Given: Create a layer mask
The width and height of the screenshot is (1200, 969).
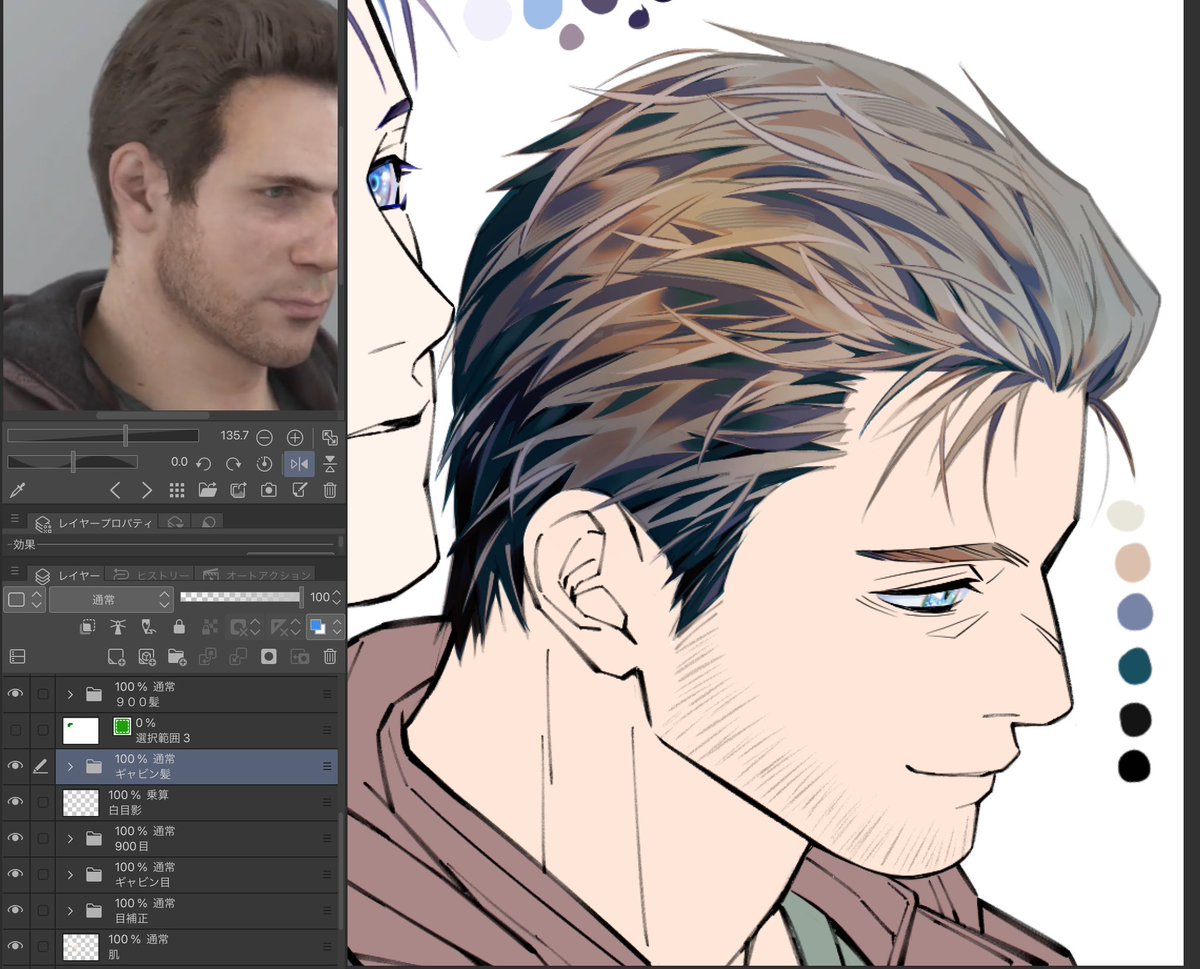Looking at the screenshot, I should click(x=268, y=657).
